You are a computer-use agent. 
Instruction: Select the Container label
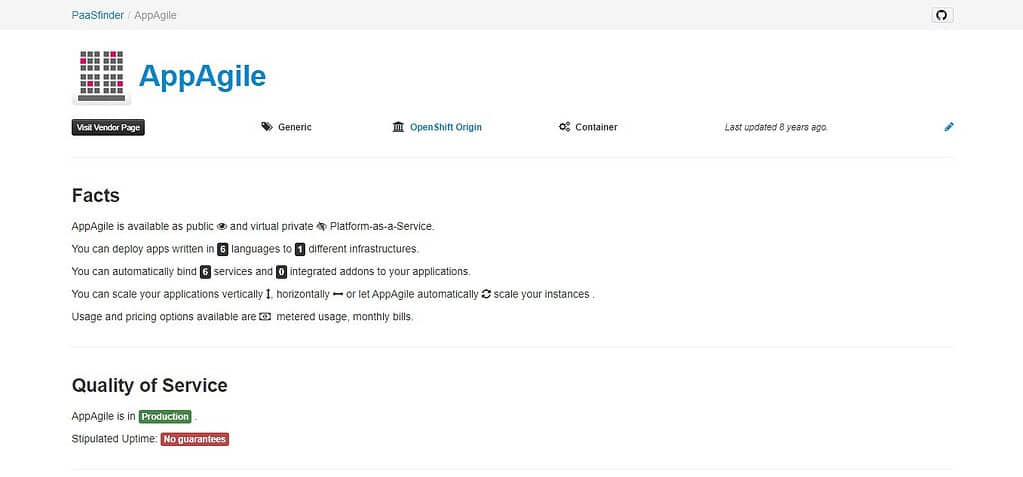click(596, 127)
